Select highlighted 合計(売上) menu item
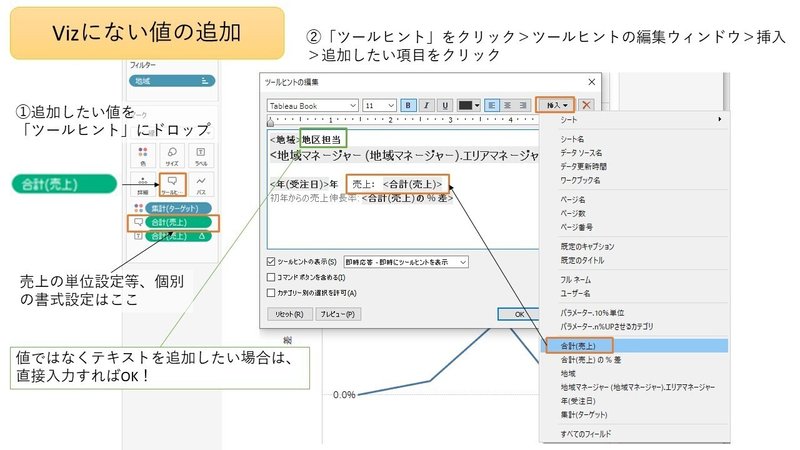Viewport: 800px width, 450px height. (634, 346)
